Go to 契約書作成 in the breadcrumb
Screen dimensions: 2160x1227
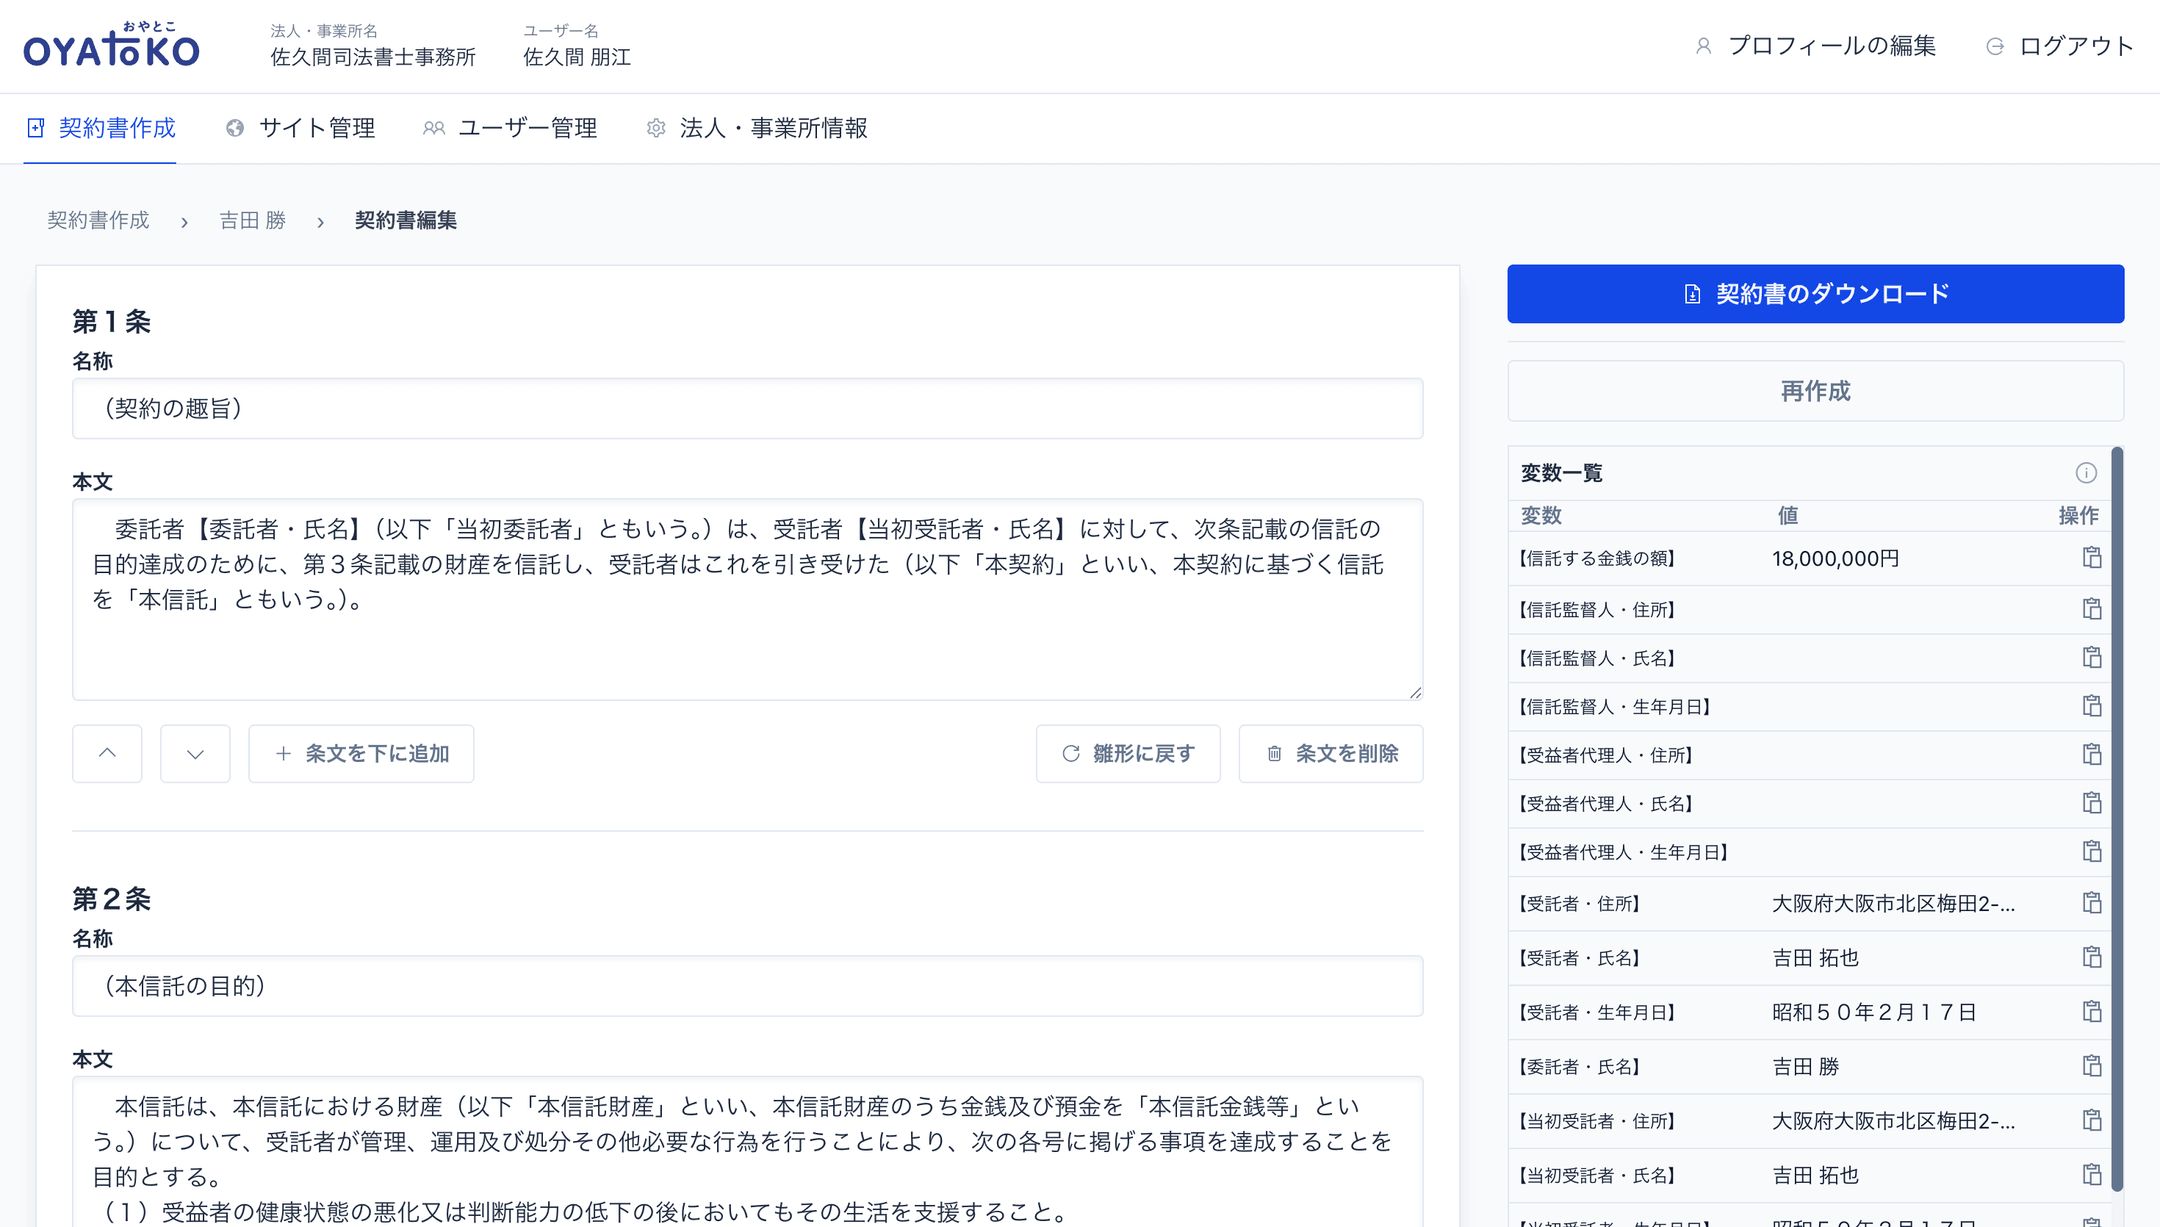tap(98, 220)
